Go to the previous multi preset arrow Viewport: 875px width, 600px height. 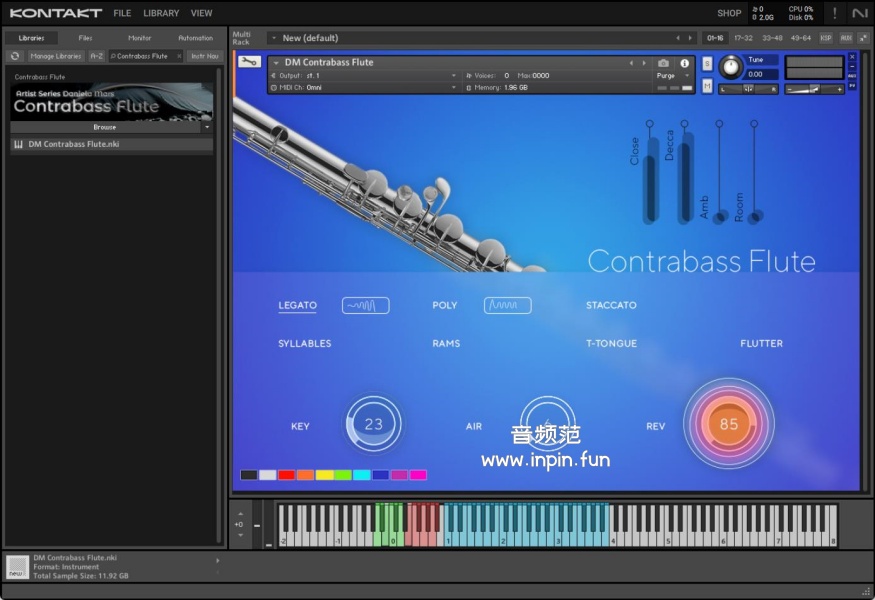678,38
